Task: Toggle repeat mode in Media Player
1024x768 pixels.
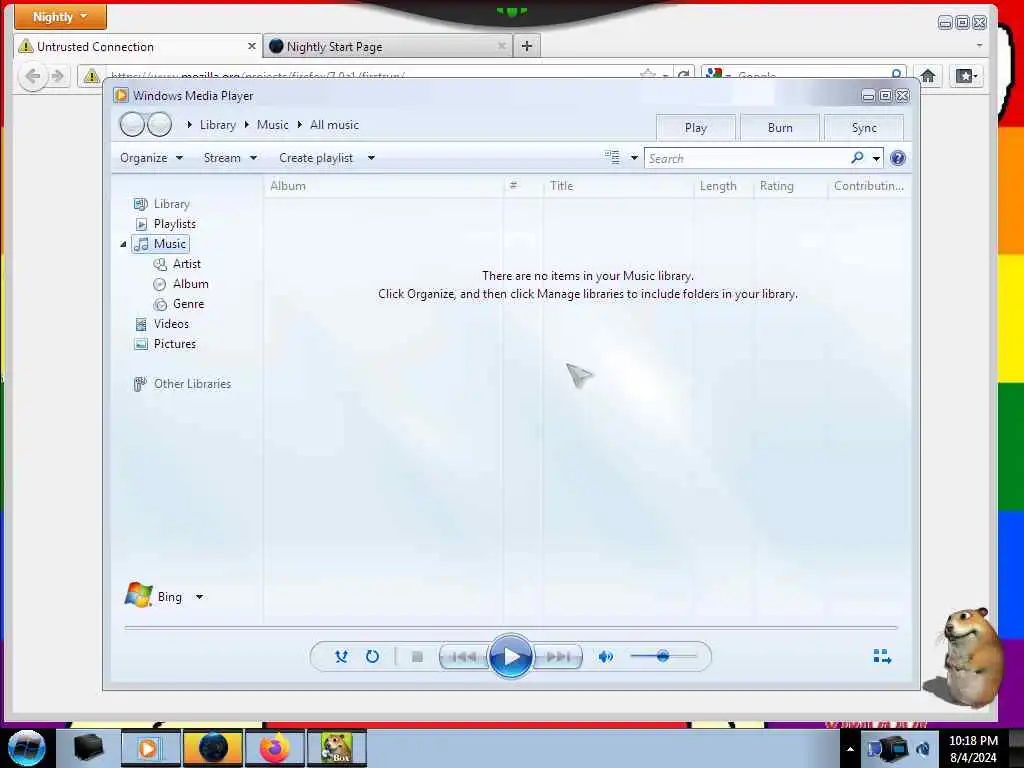Action: pos(372,656)
